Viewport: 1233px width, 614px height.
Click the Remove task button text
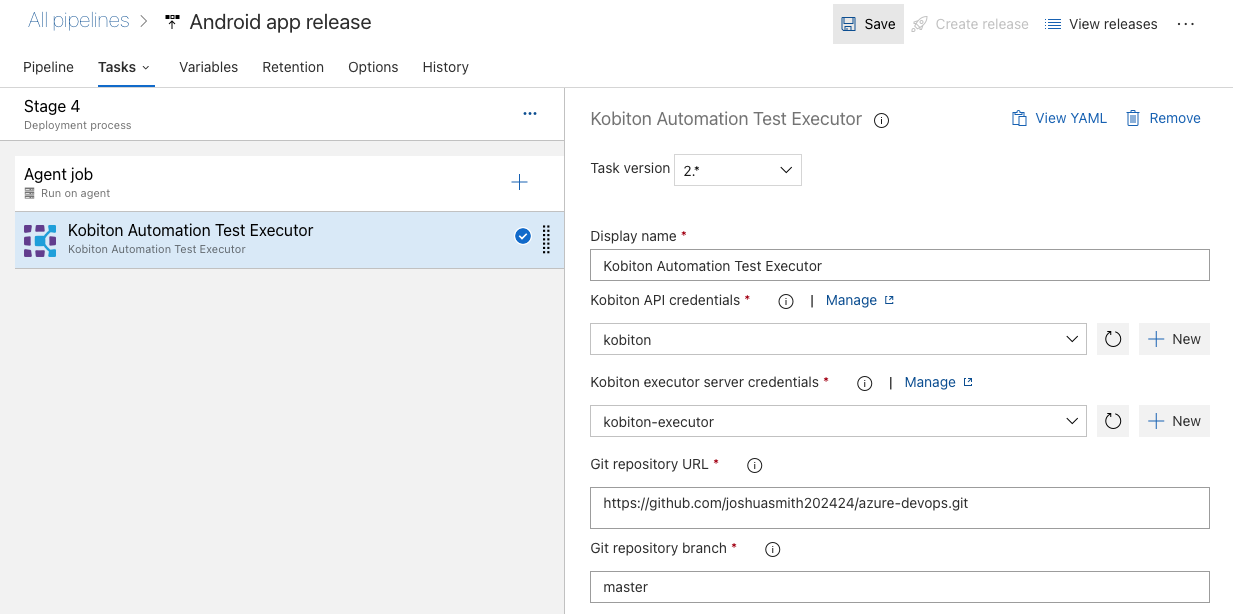click(x=1175, y=118)
